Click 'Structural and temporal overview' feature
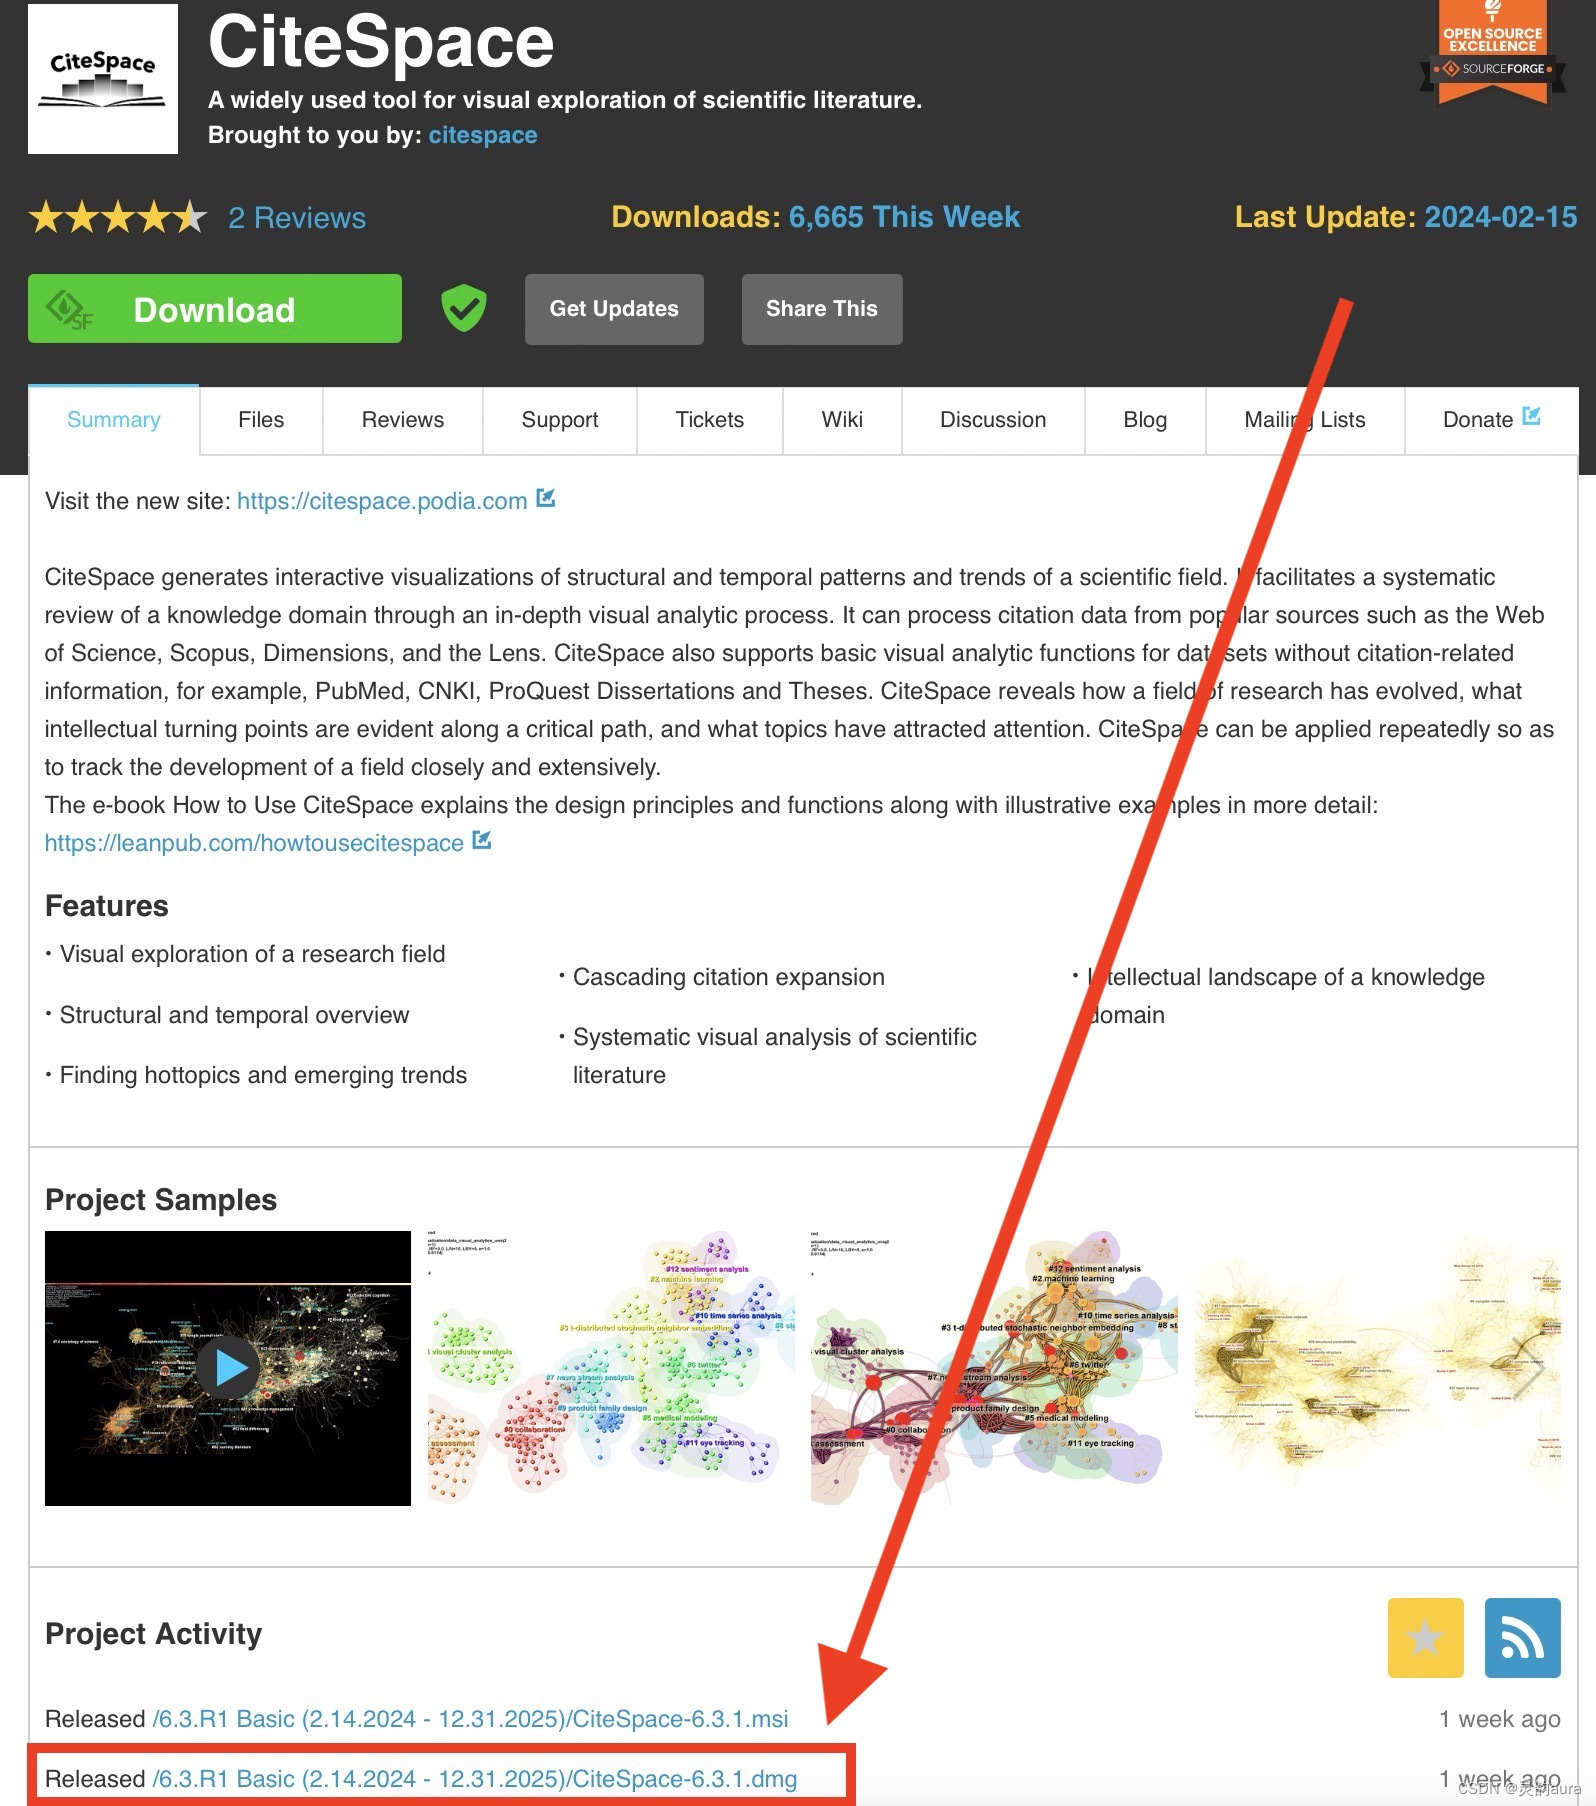Viewport: 1596px width, 1806px height. 235,1015
